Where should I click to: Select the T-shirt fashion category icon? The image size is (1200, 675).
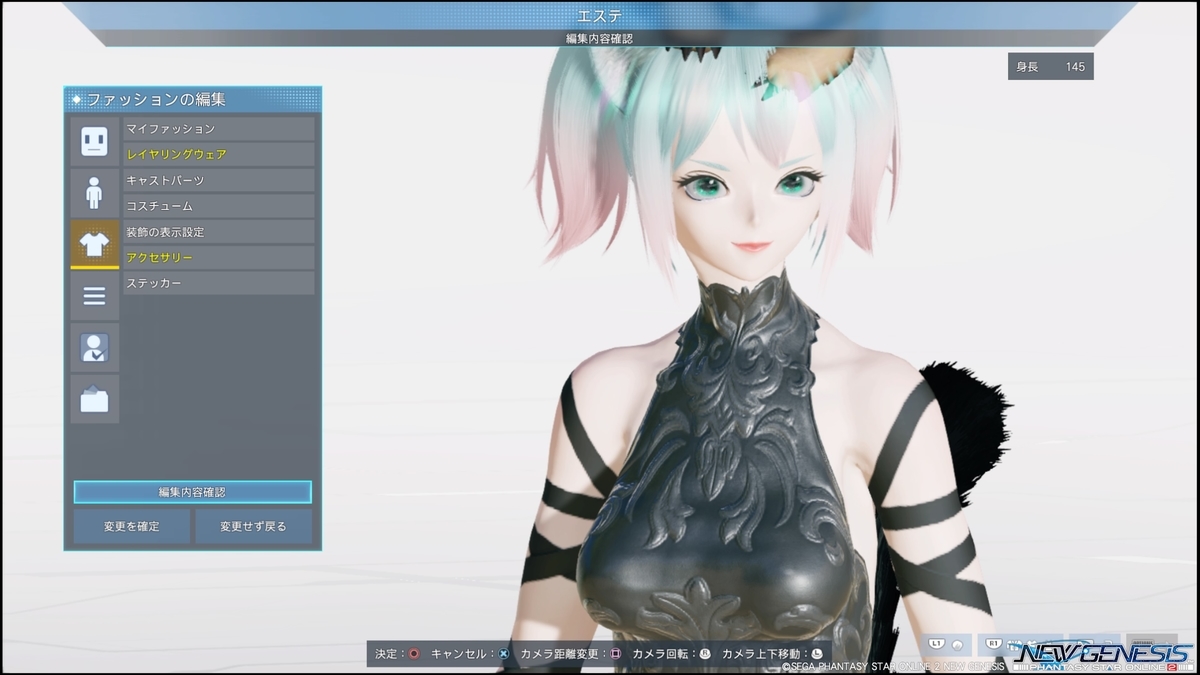coord(94,244)
